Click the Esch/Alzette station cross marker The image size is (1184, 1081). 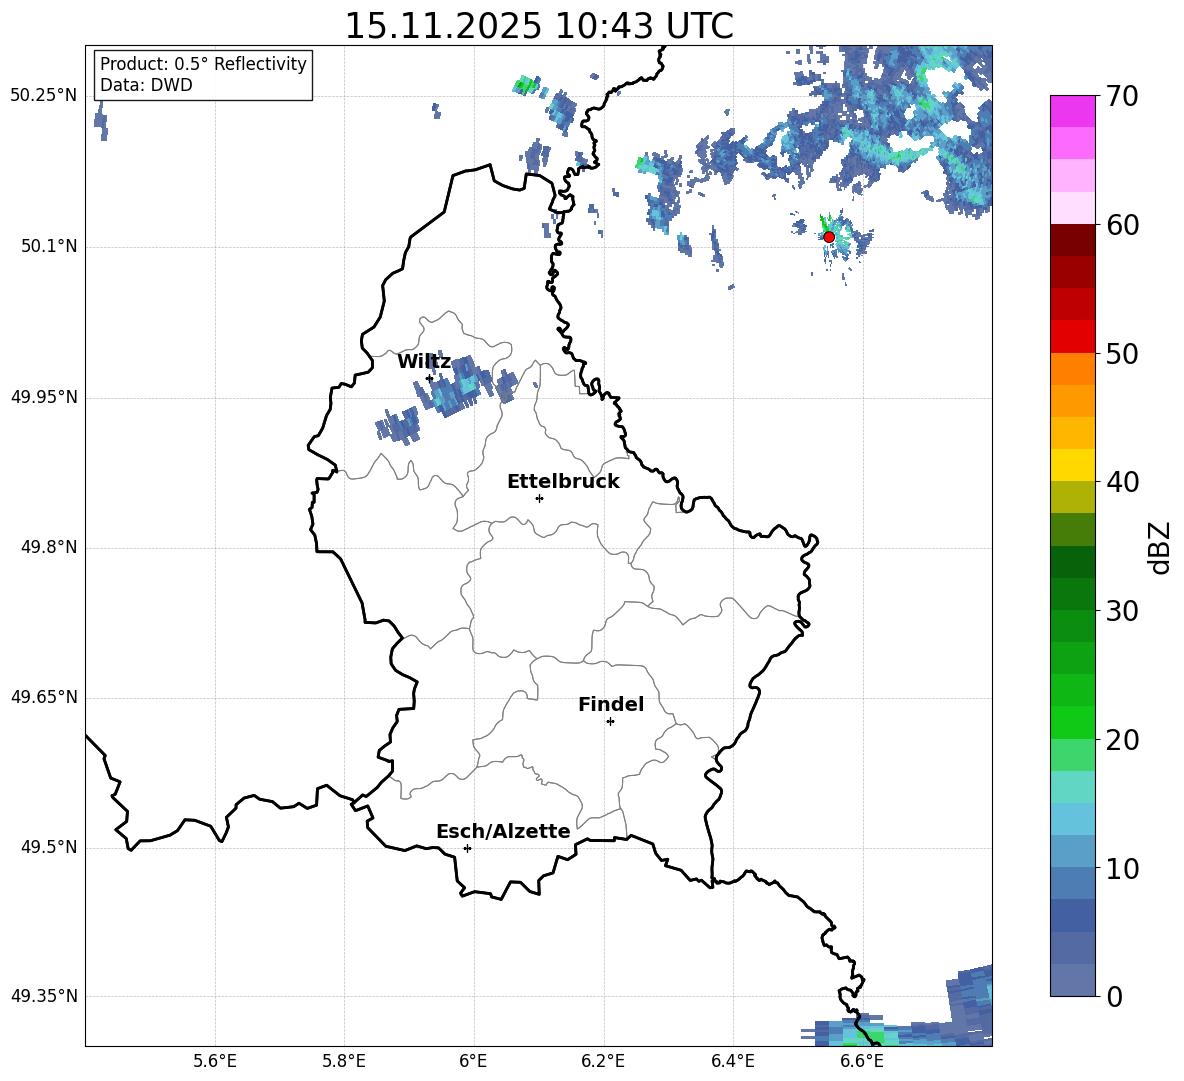pyautogui.click(x=467, y=848)
